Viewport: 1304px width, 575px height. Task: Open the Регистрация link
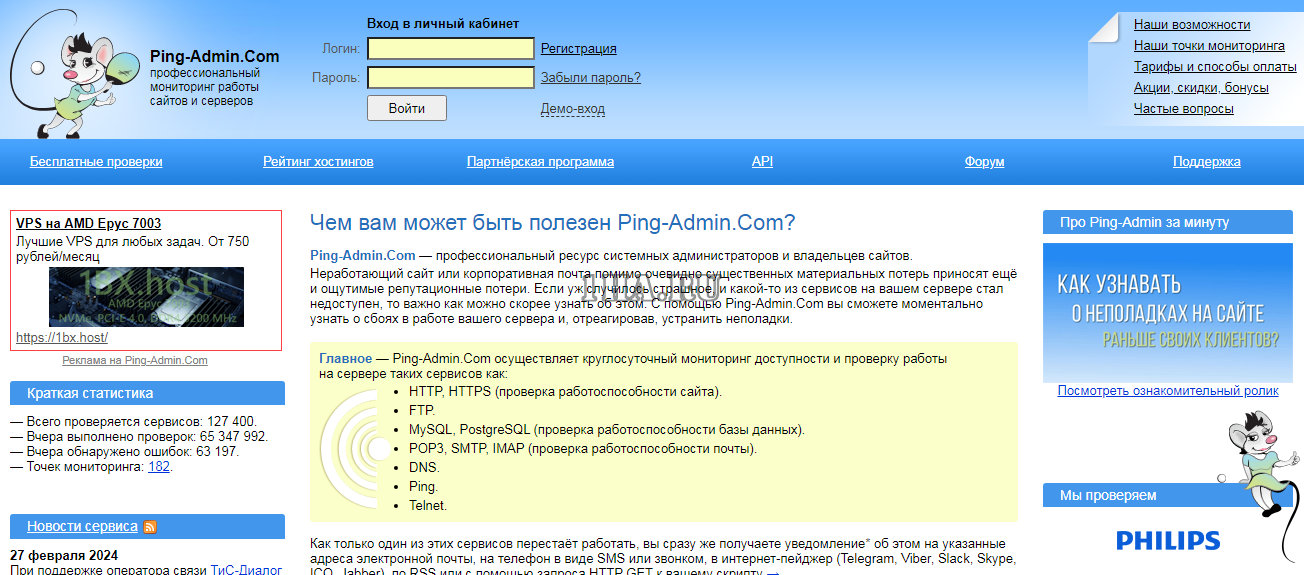click(x=578, y=48)
